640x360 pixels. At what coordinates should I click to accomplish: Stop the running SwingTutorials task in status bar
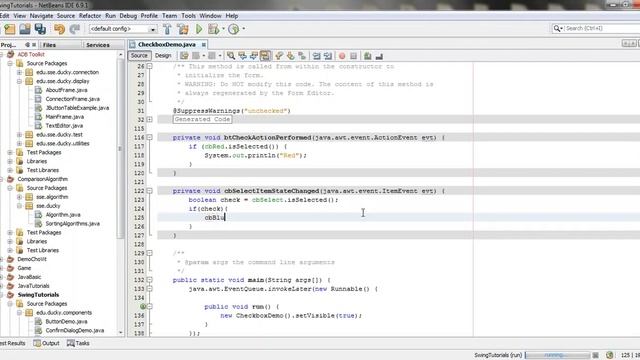click(596, 355)
